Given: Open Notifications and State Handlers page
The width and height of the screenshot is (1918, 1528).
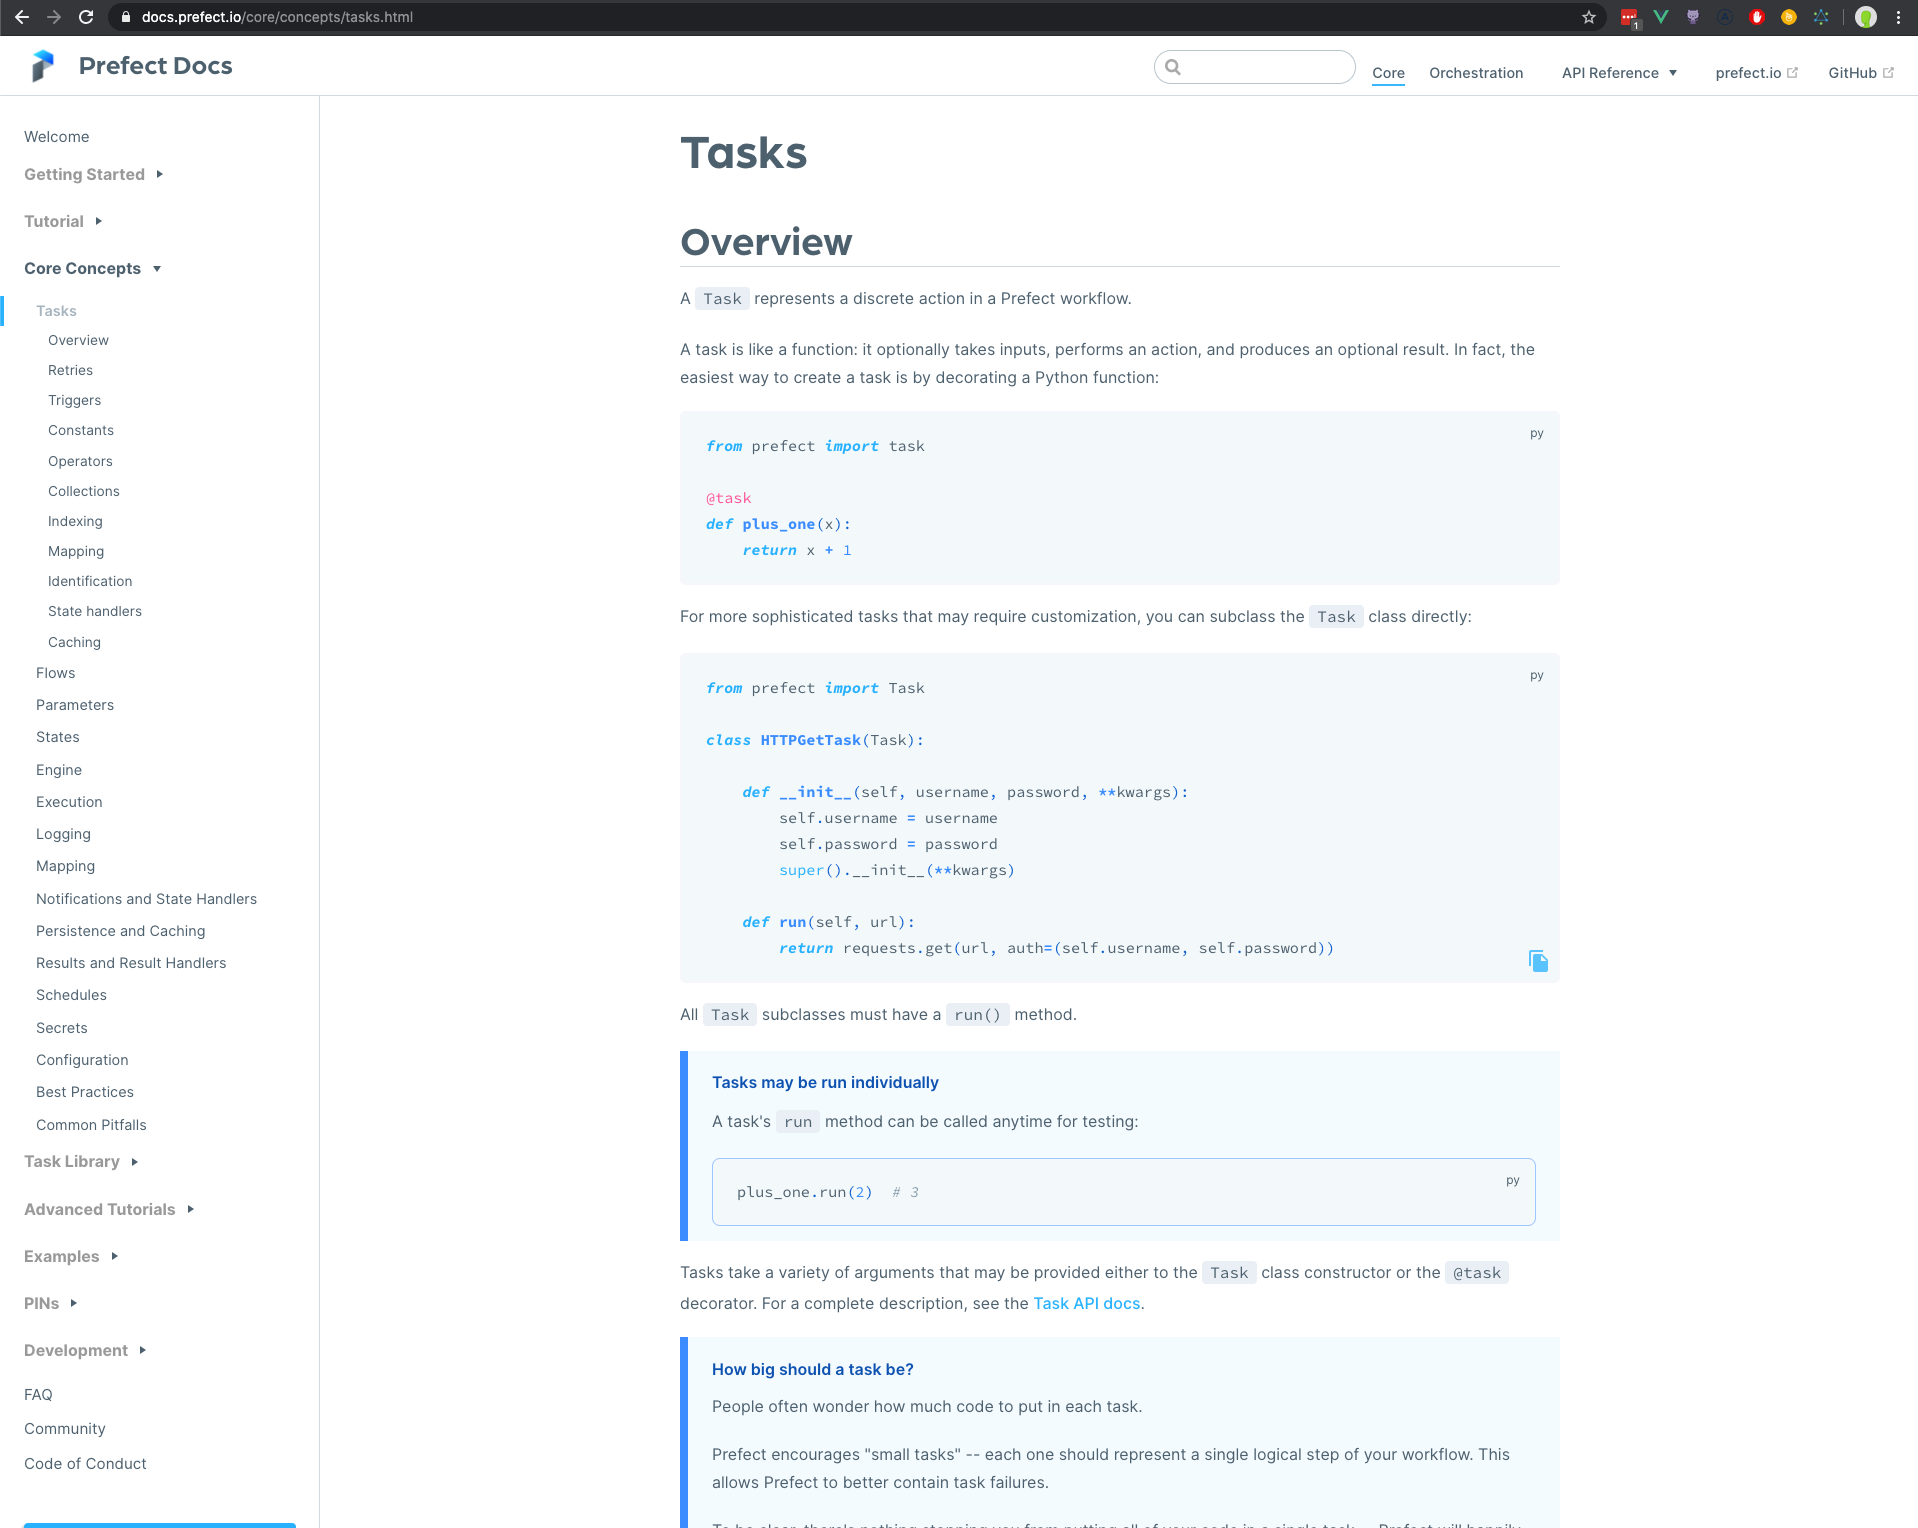Looking at the screenshot, I should click(x=146, y=899).
